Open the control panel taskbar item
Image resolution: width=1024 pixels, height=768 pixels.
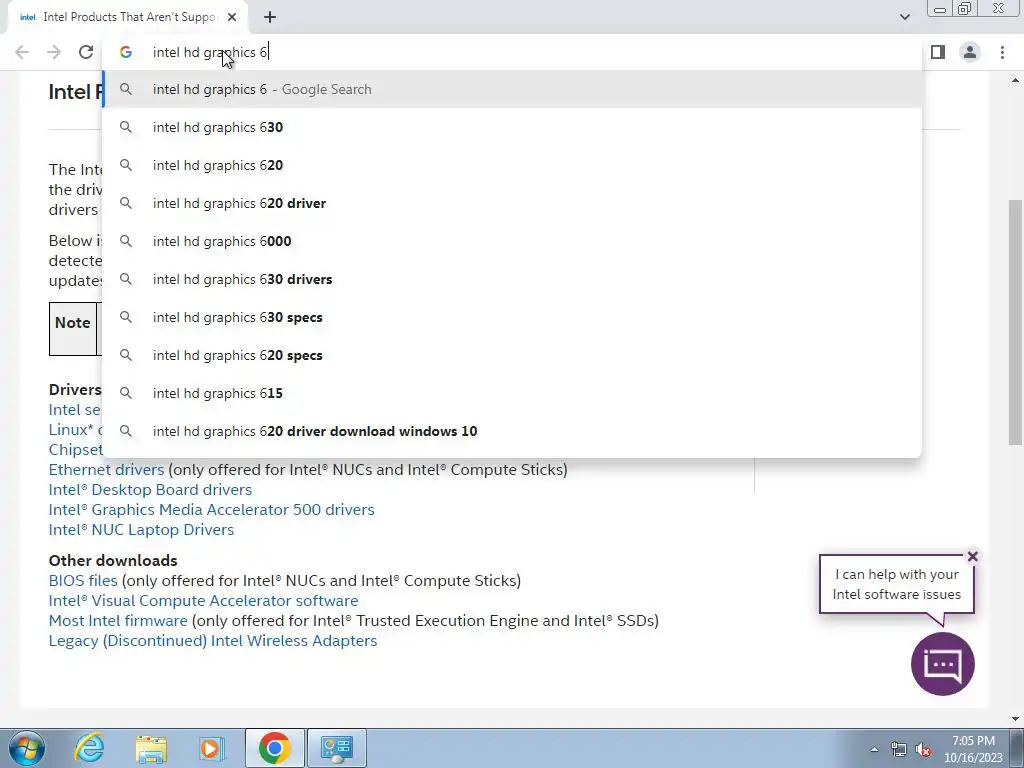[336, 748]
